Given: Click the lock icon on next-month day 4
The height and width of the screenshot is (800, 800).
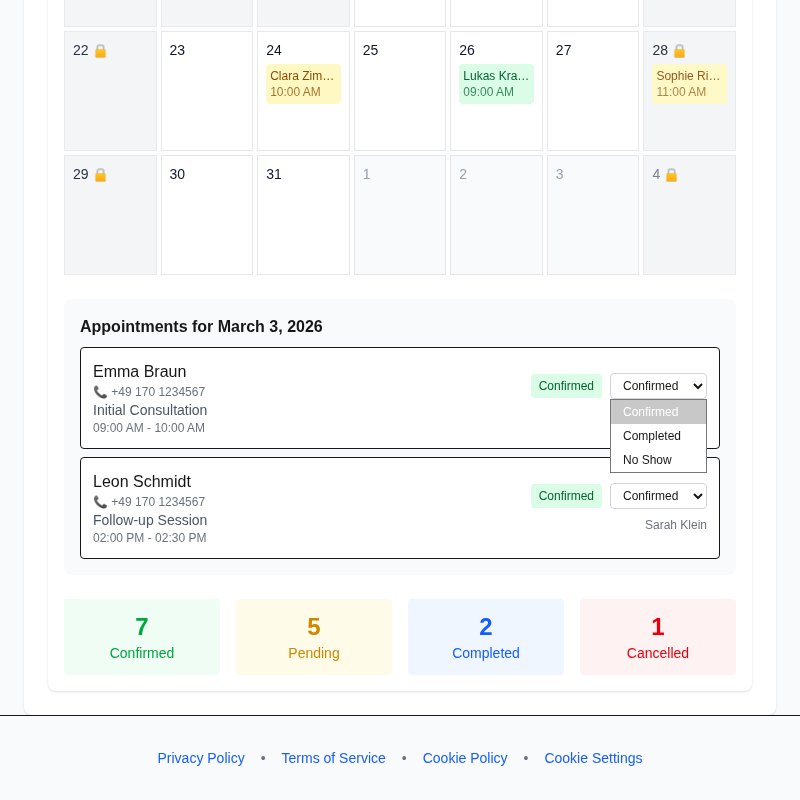Looking at the screenshot, I should [671, 175].
